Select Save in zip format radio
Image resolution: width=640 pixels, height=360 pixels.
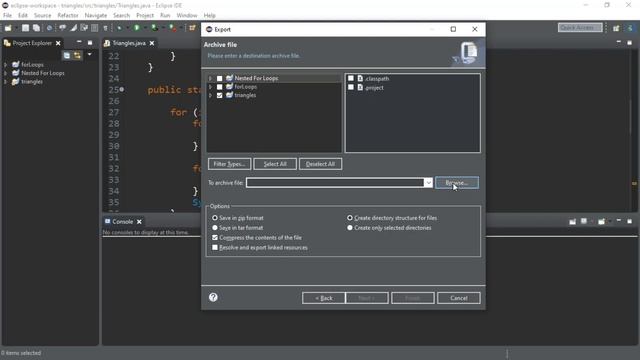point(215,218)
